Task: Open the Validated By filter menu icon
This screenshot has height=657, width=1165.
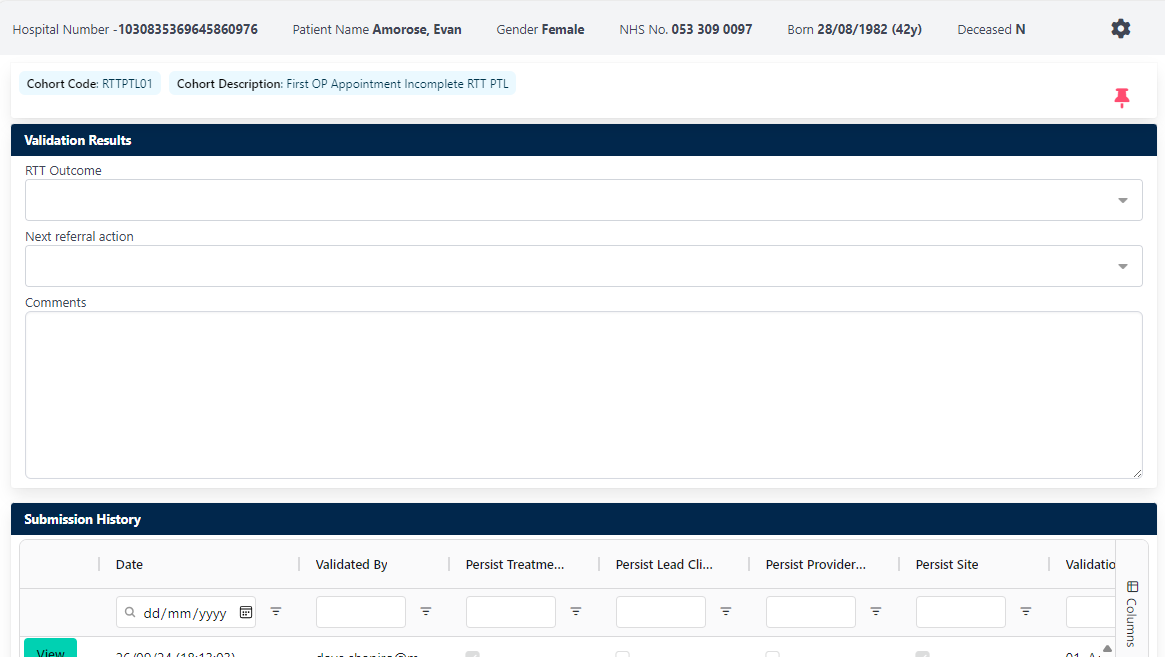Action: coord(426,611)
